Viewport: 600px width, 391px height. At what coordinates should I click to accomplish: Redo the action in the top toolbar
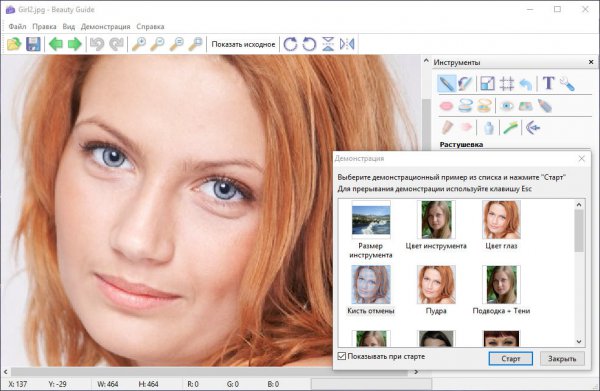[116, 44]
